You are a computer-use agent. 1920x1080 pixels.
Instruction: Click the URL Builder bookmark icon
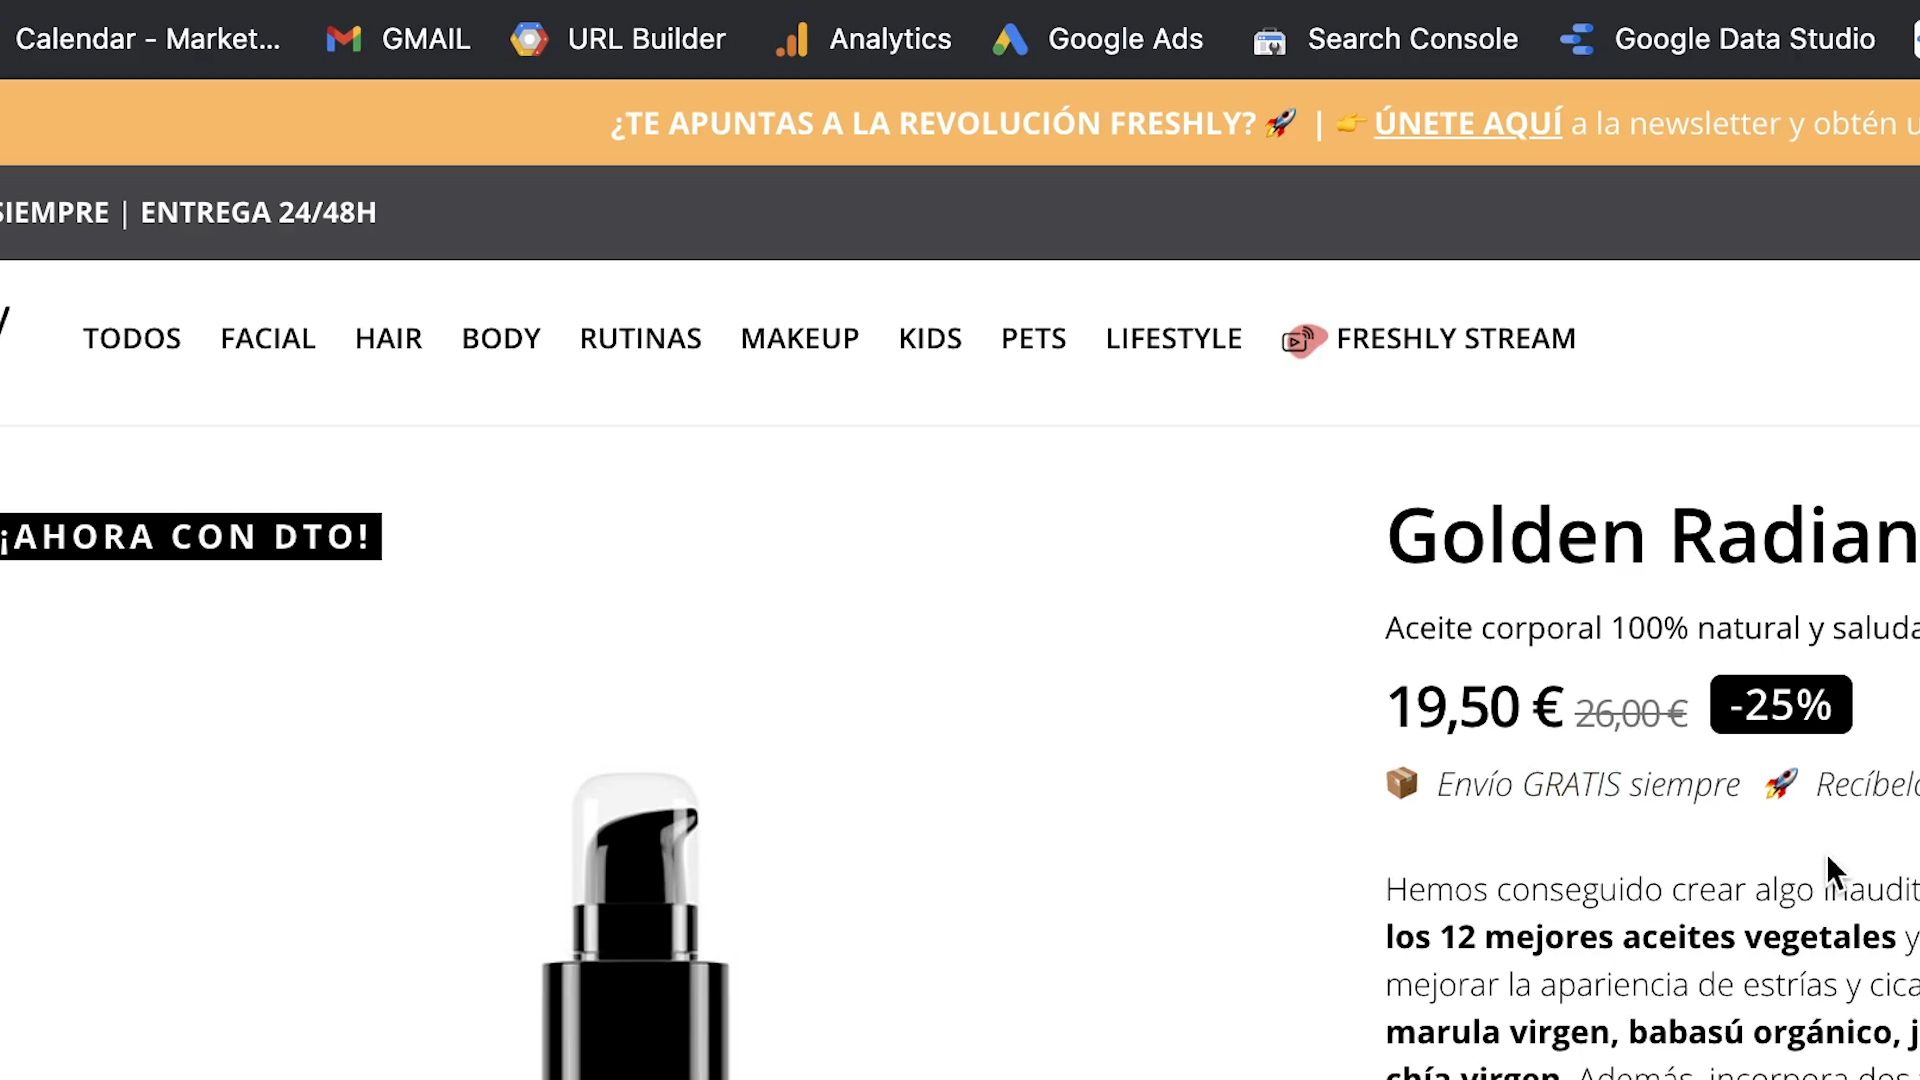pyautogui.click(x=529, y=39)
